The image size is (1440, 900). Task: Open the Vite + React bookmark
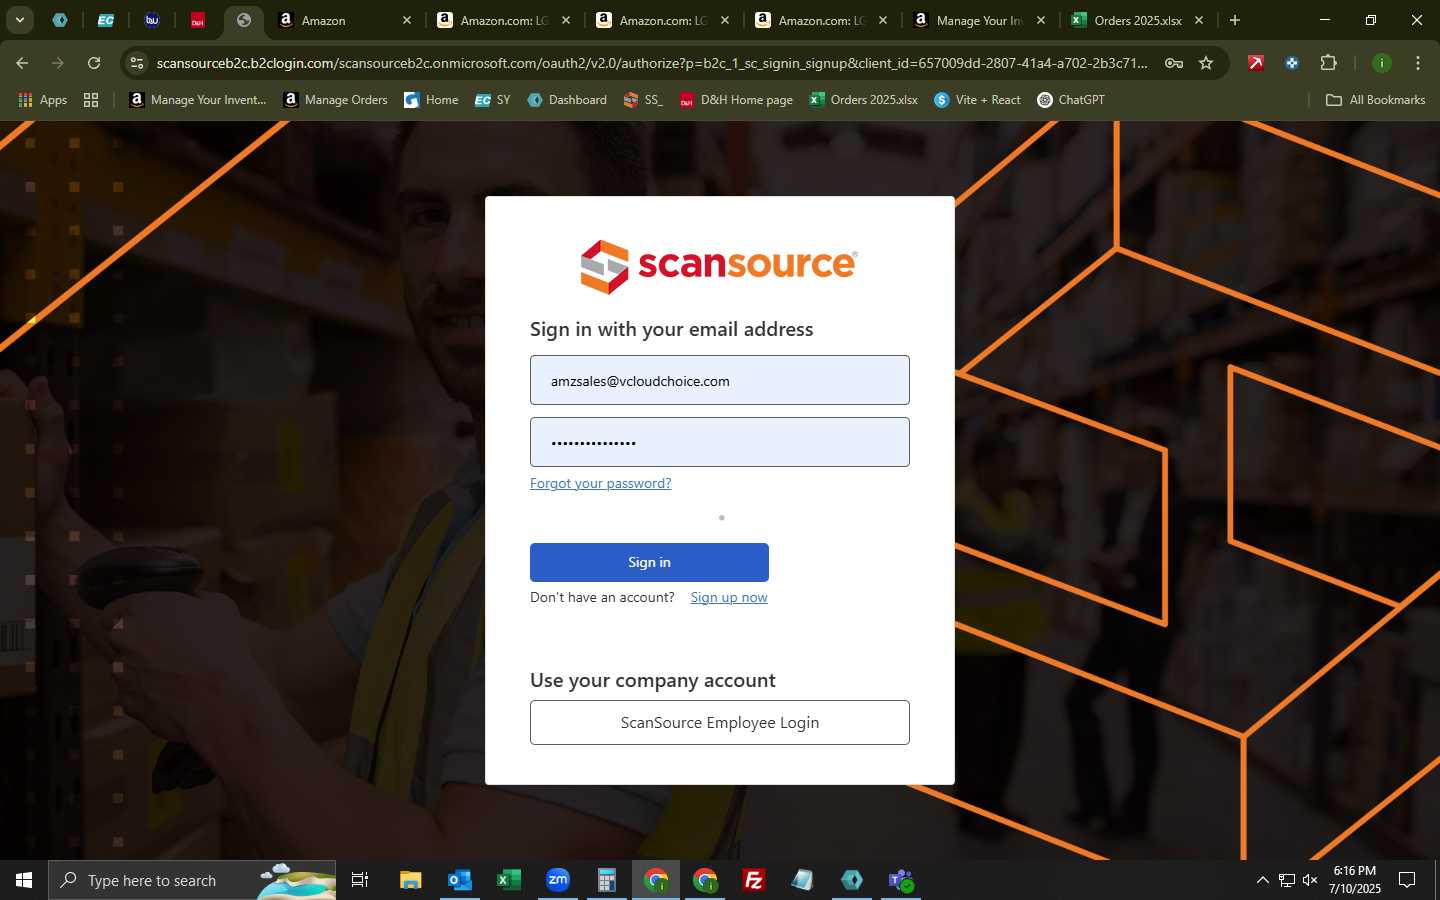point(978,100)
